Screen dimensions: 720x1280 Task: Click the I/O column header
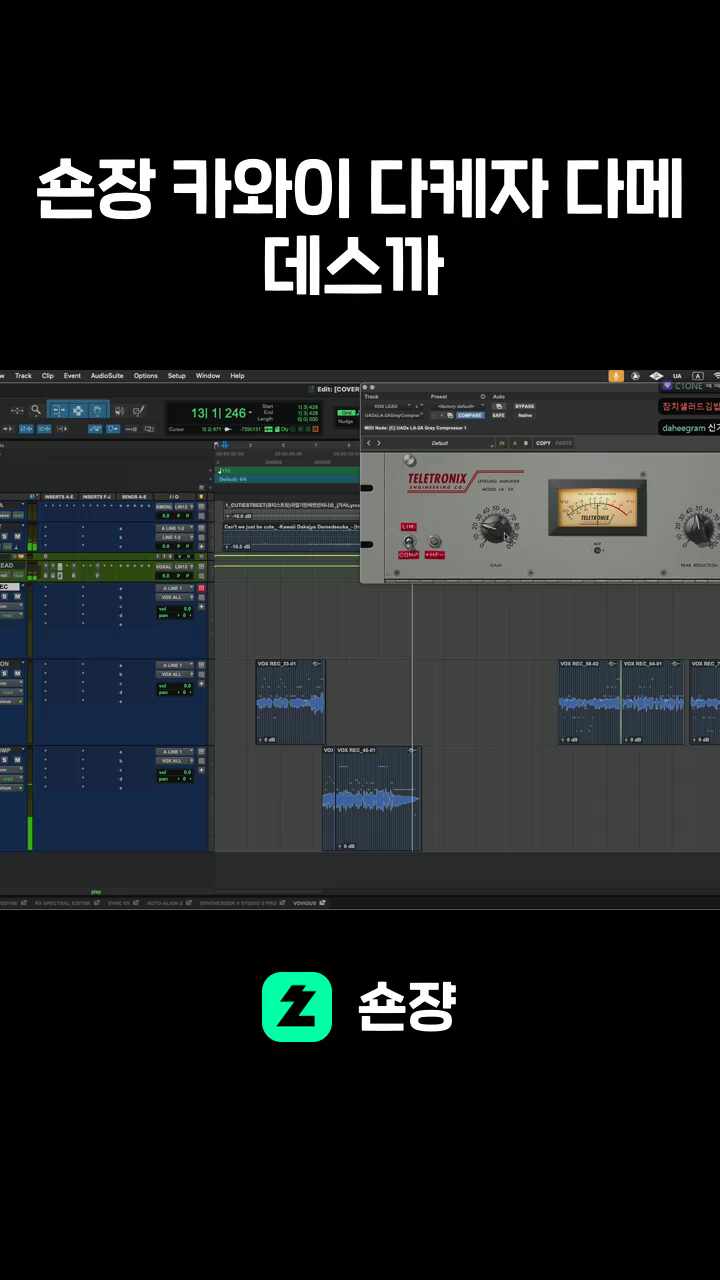(174, 496)
